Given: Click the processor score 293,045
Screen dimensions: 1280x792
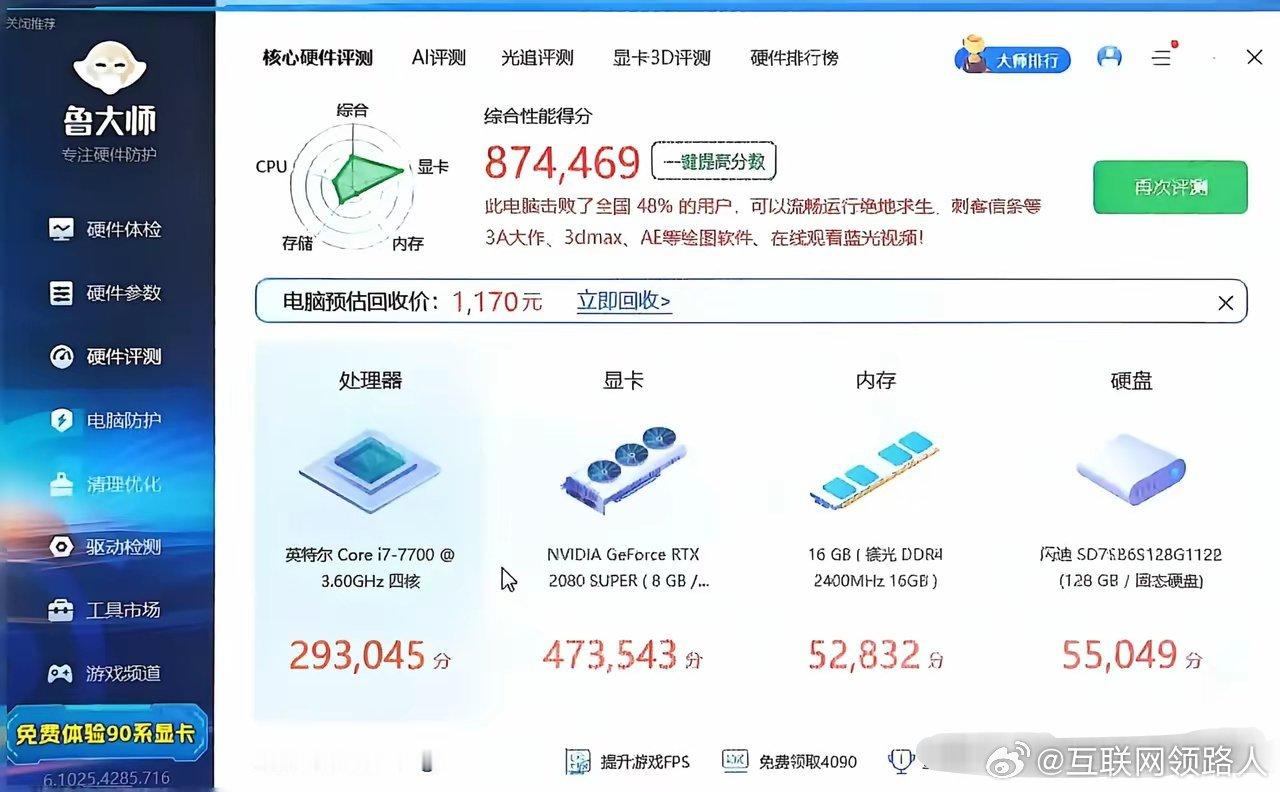Looking at the screenshot, I should pyautogui.click(x=370, y=656).
